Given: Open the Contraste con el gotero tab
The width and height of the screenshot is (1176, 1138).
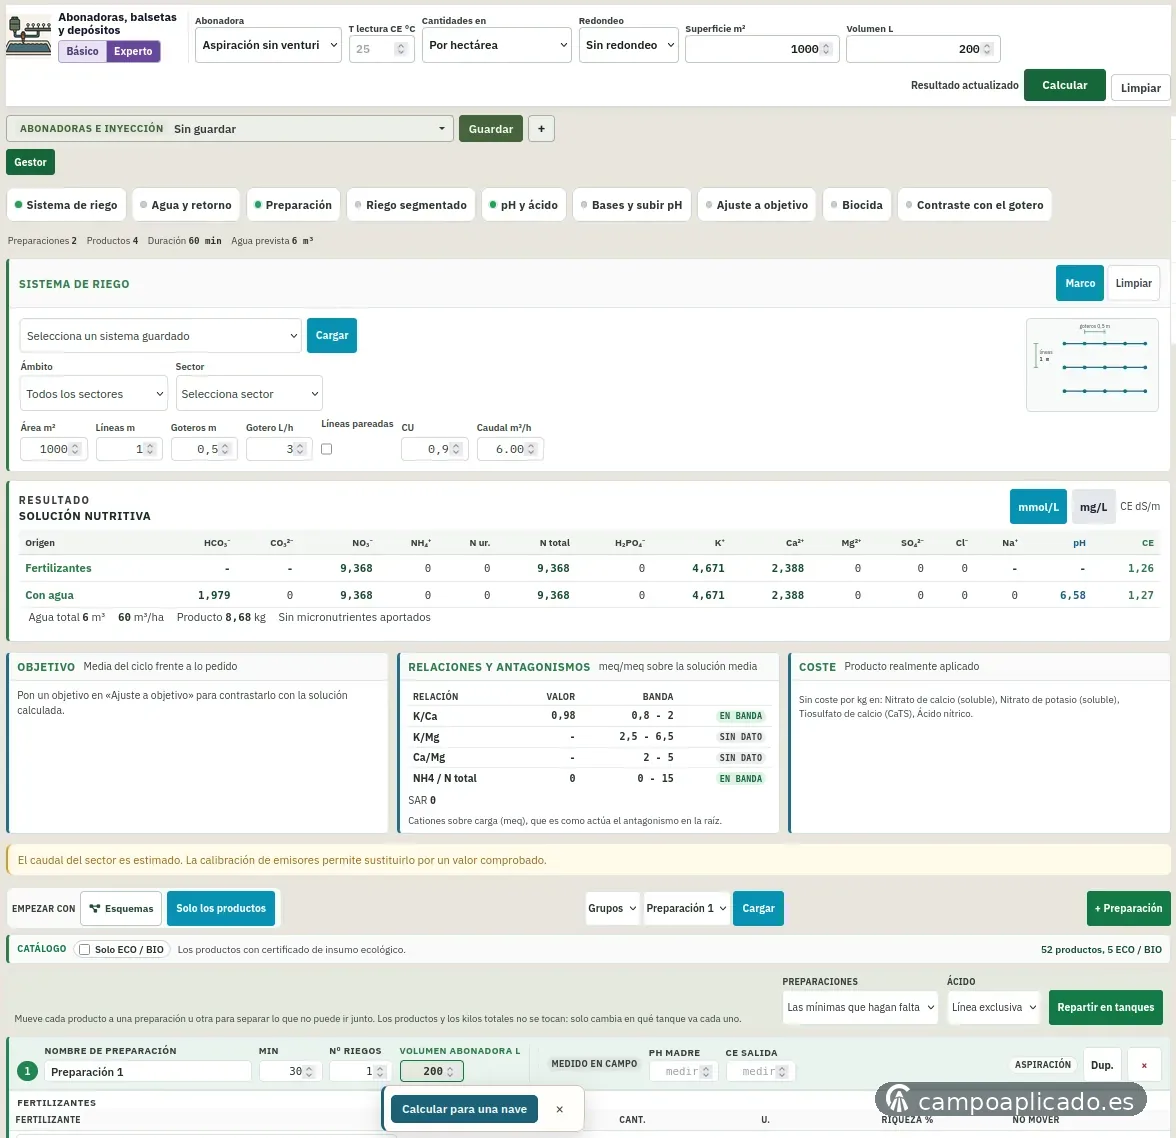Looking at the screenshot, I should click(x=974, y=205).
